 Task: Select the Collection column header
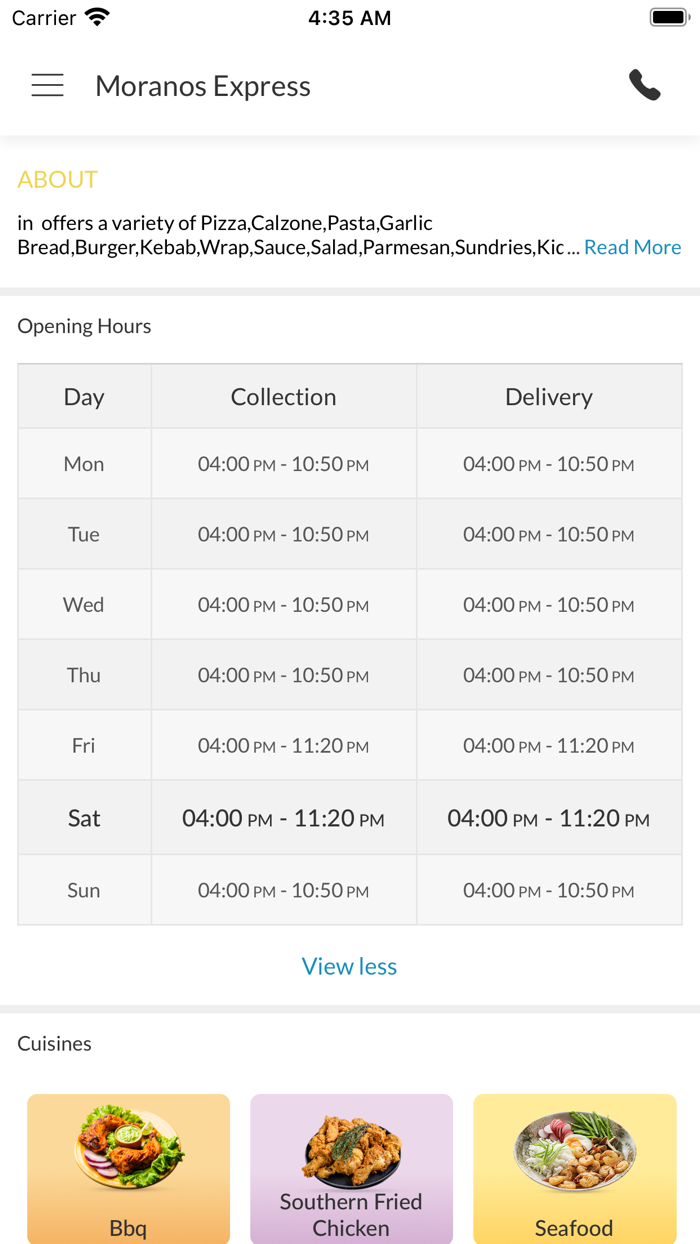(284, 397)
